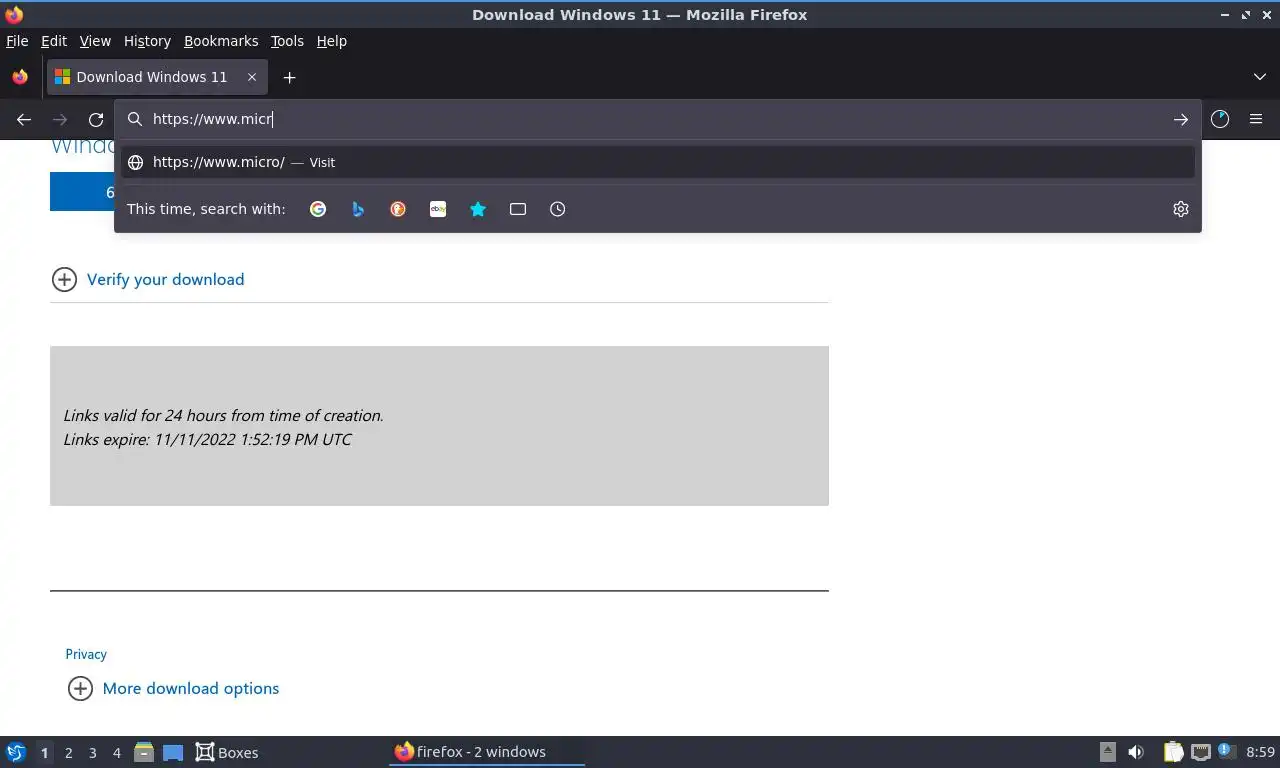Open the file manager taskbar icon
The width and height of the screenshot is (1280, 768).
point(144,752)
